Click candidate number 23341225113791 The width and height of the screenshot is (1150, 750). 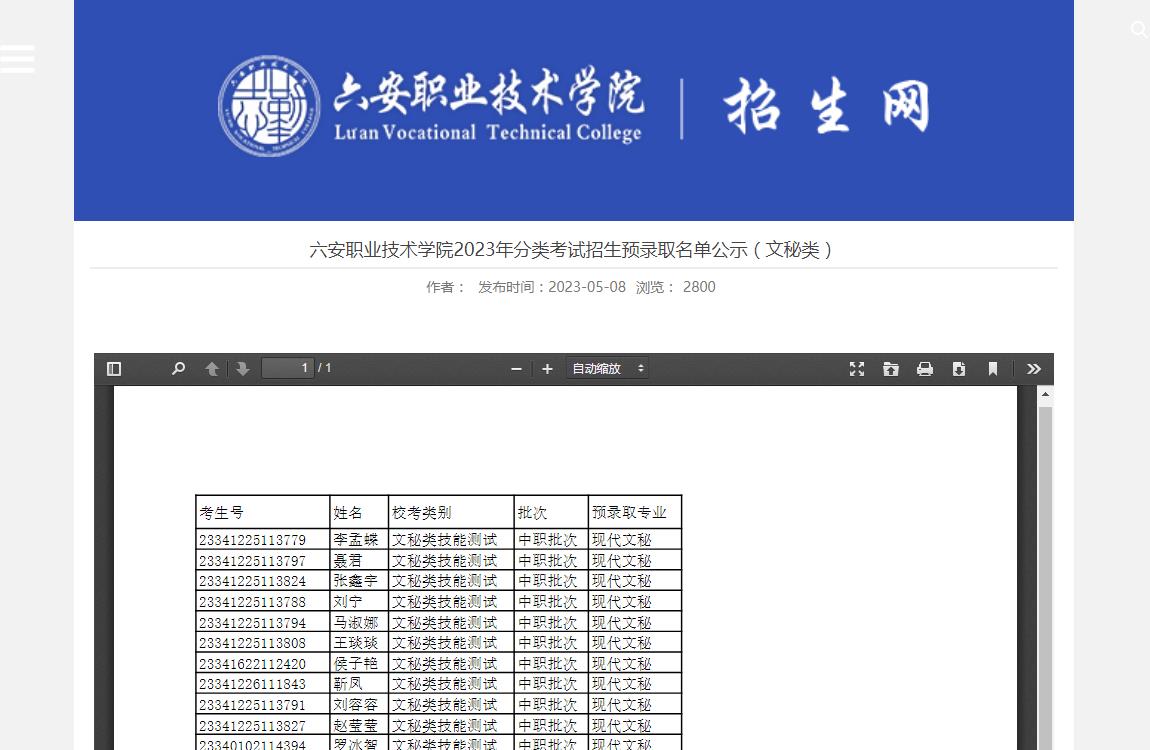point(252,705)
